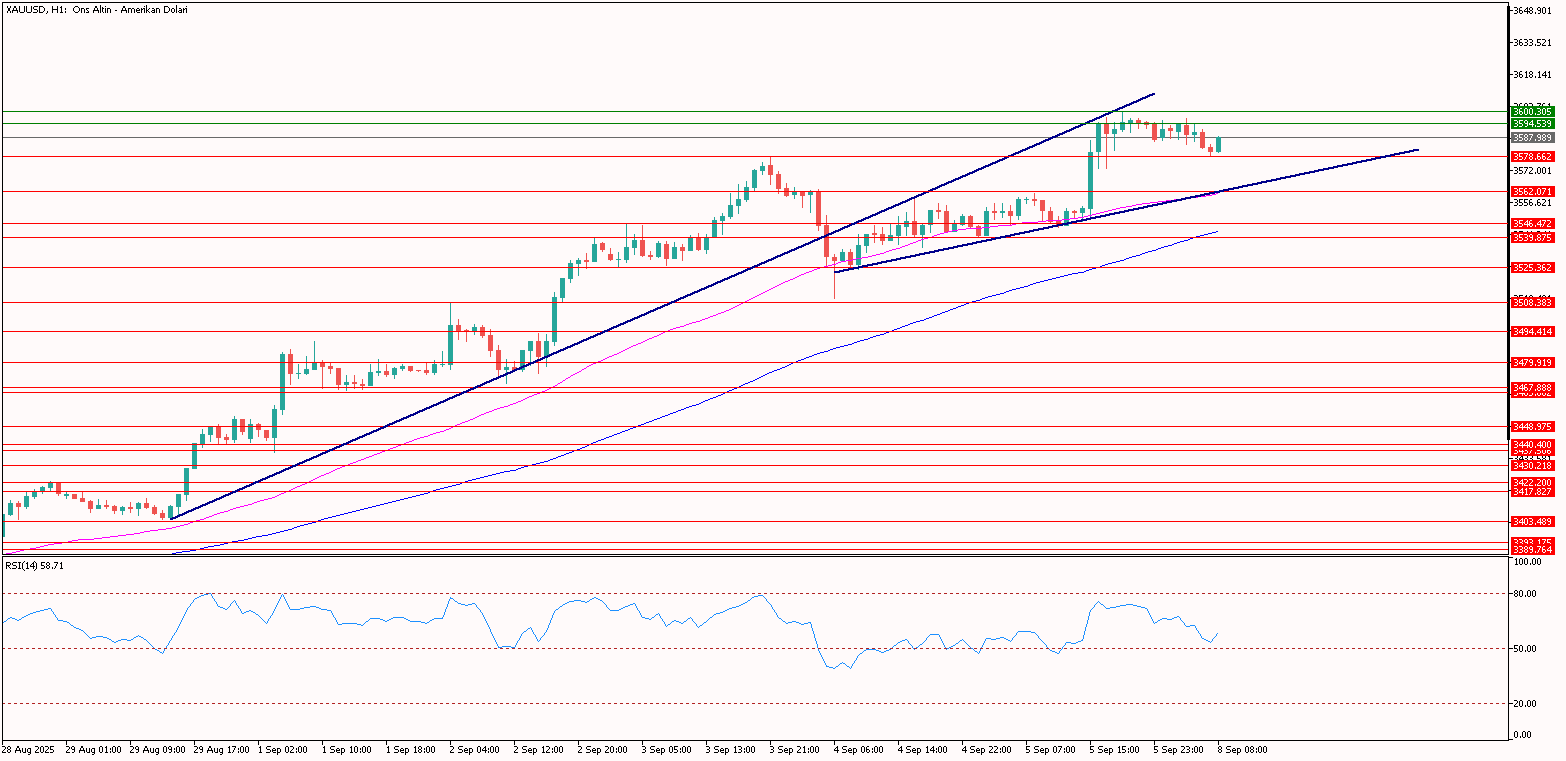
Task: Click the 1 Sep 10:00 time label
Action: (x=348, y=749)
